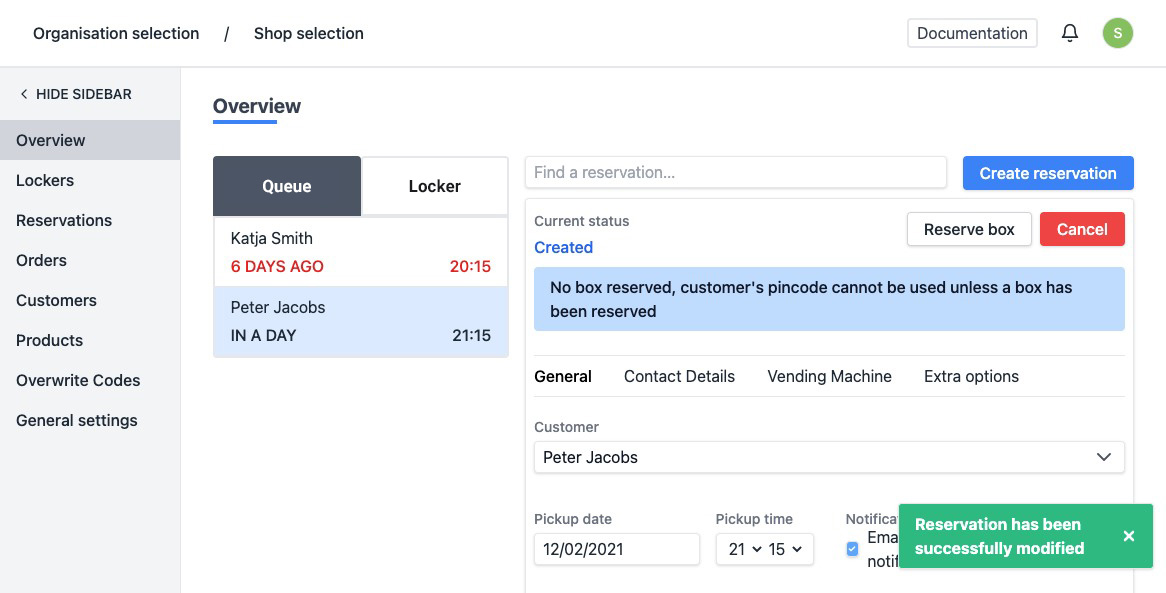Open the user avatar menu
Image resolution: width=1166 pixels, height=593 pixels.
[1118, 33]
